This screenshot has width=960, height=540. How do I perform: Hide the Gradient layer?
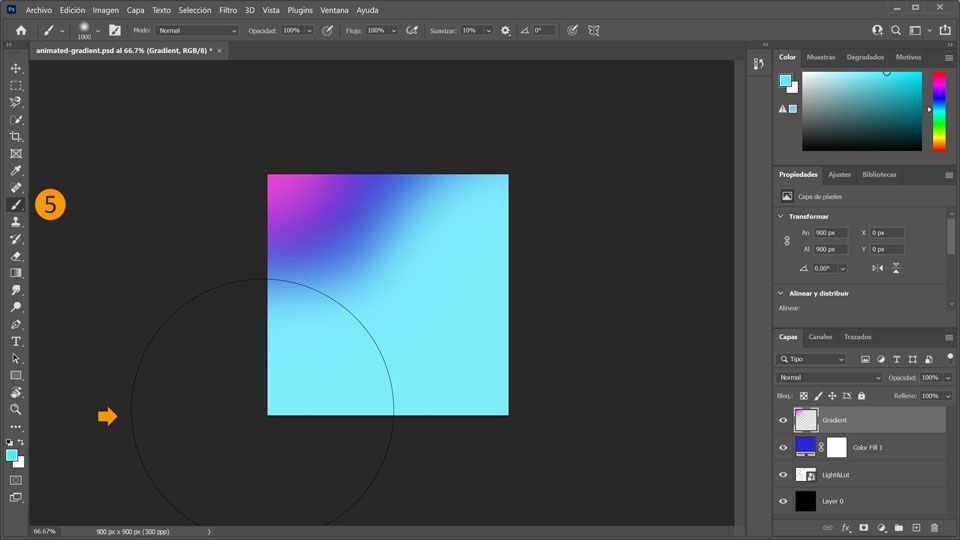coord(783,420)
